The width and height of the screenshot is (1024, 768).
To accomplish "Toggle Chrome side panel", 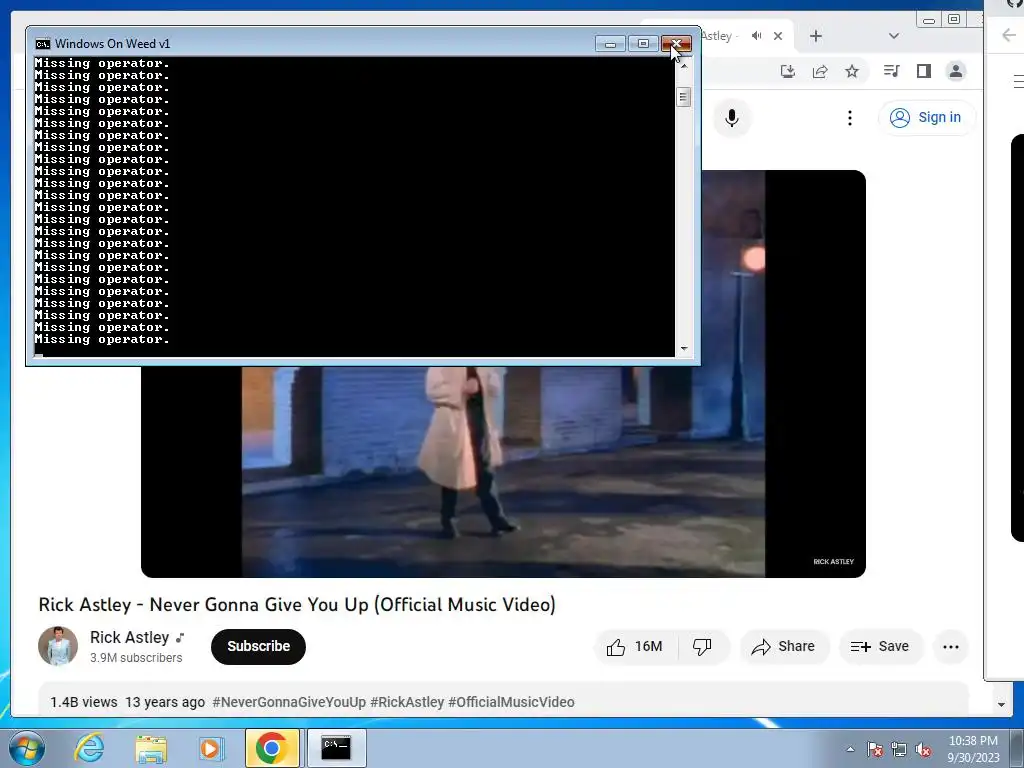I will pos(923,71).
